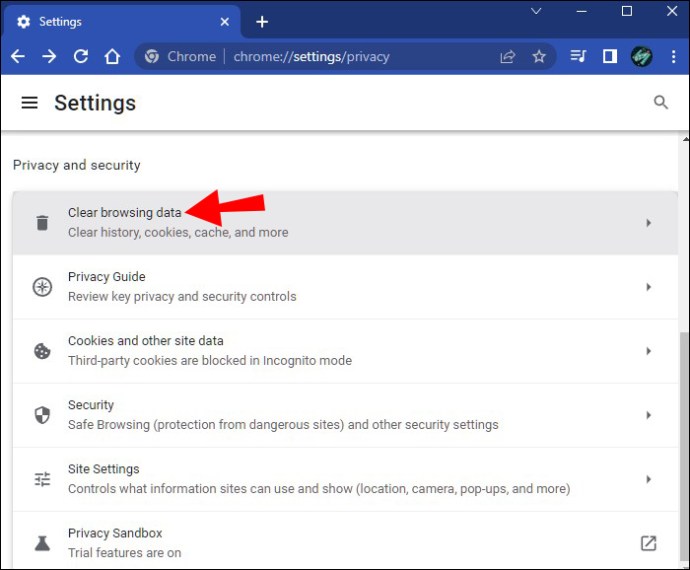Expand Site Settings row arrow
The width and height of the screenshot is (690, 570).
coord(648,479)
